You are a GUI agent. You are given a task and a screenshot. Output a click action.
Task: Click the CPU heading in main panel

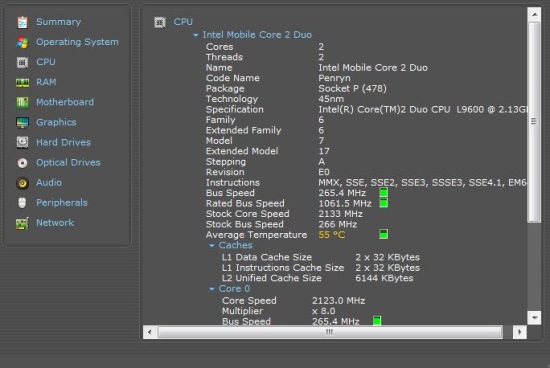coord(183,22)
